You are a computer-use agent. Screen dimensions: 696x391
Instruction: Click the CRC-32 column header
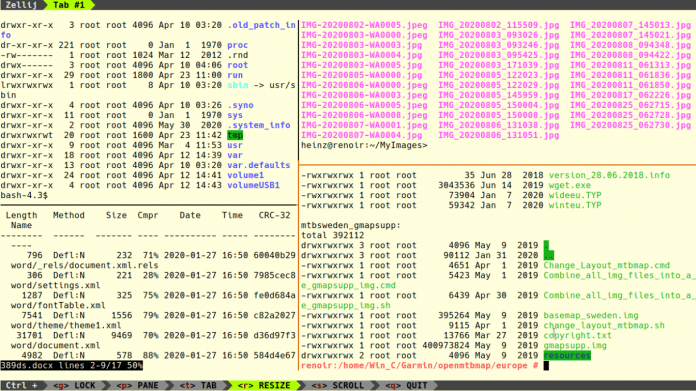pyautogui.click(x=274, y=215)
